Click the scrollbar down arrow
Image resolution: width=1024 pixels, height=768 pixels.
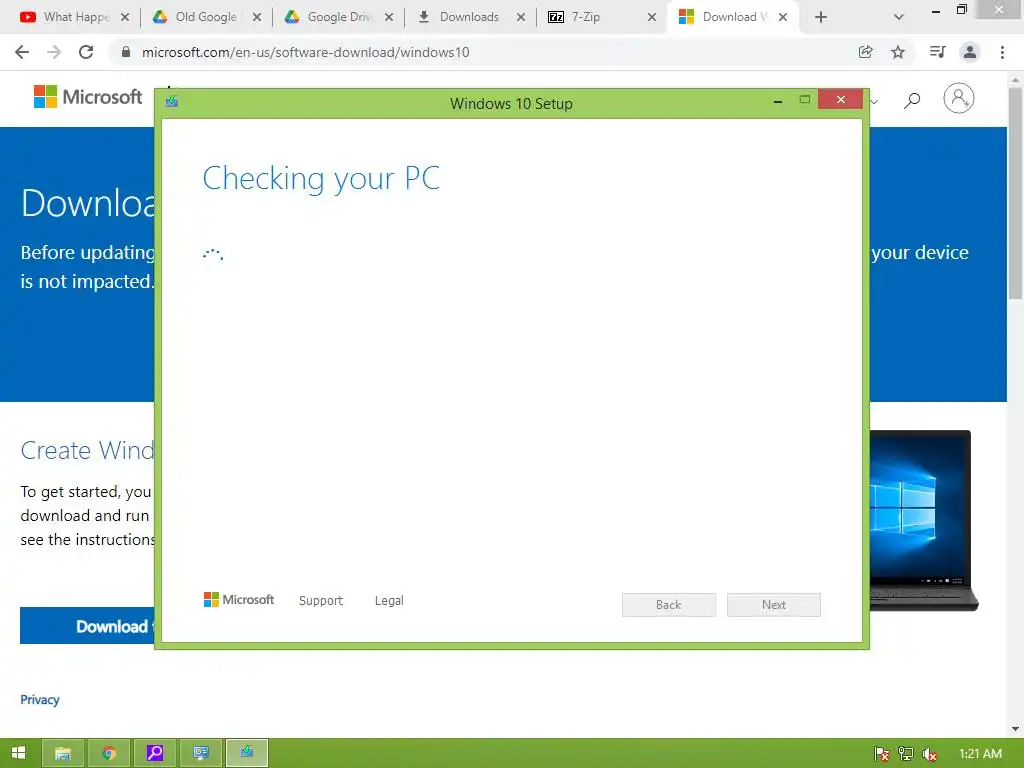(x=1015, y=729)
